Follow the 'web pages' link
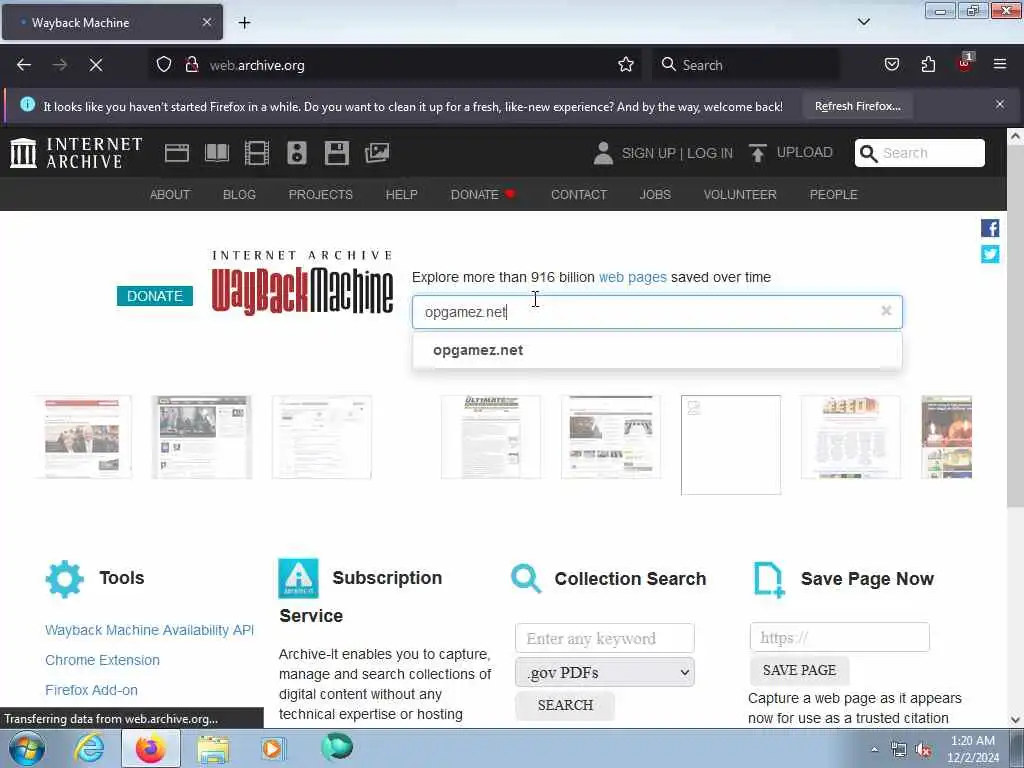1024x768 pixels. tap(633, 277)
